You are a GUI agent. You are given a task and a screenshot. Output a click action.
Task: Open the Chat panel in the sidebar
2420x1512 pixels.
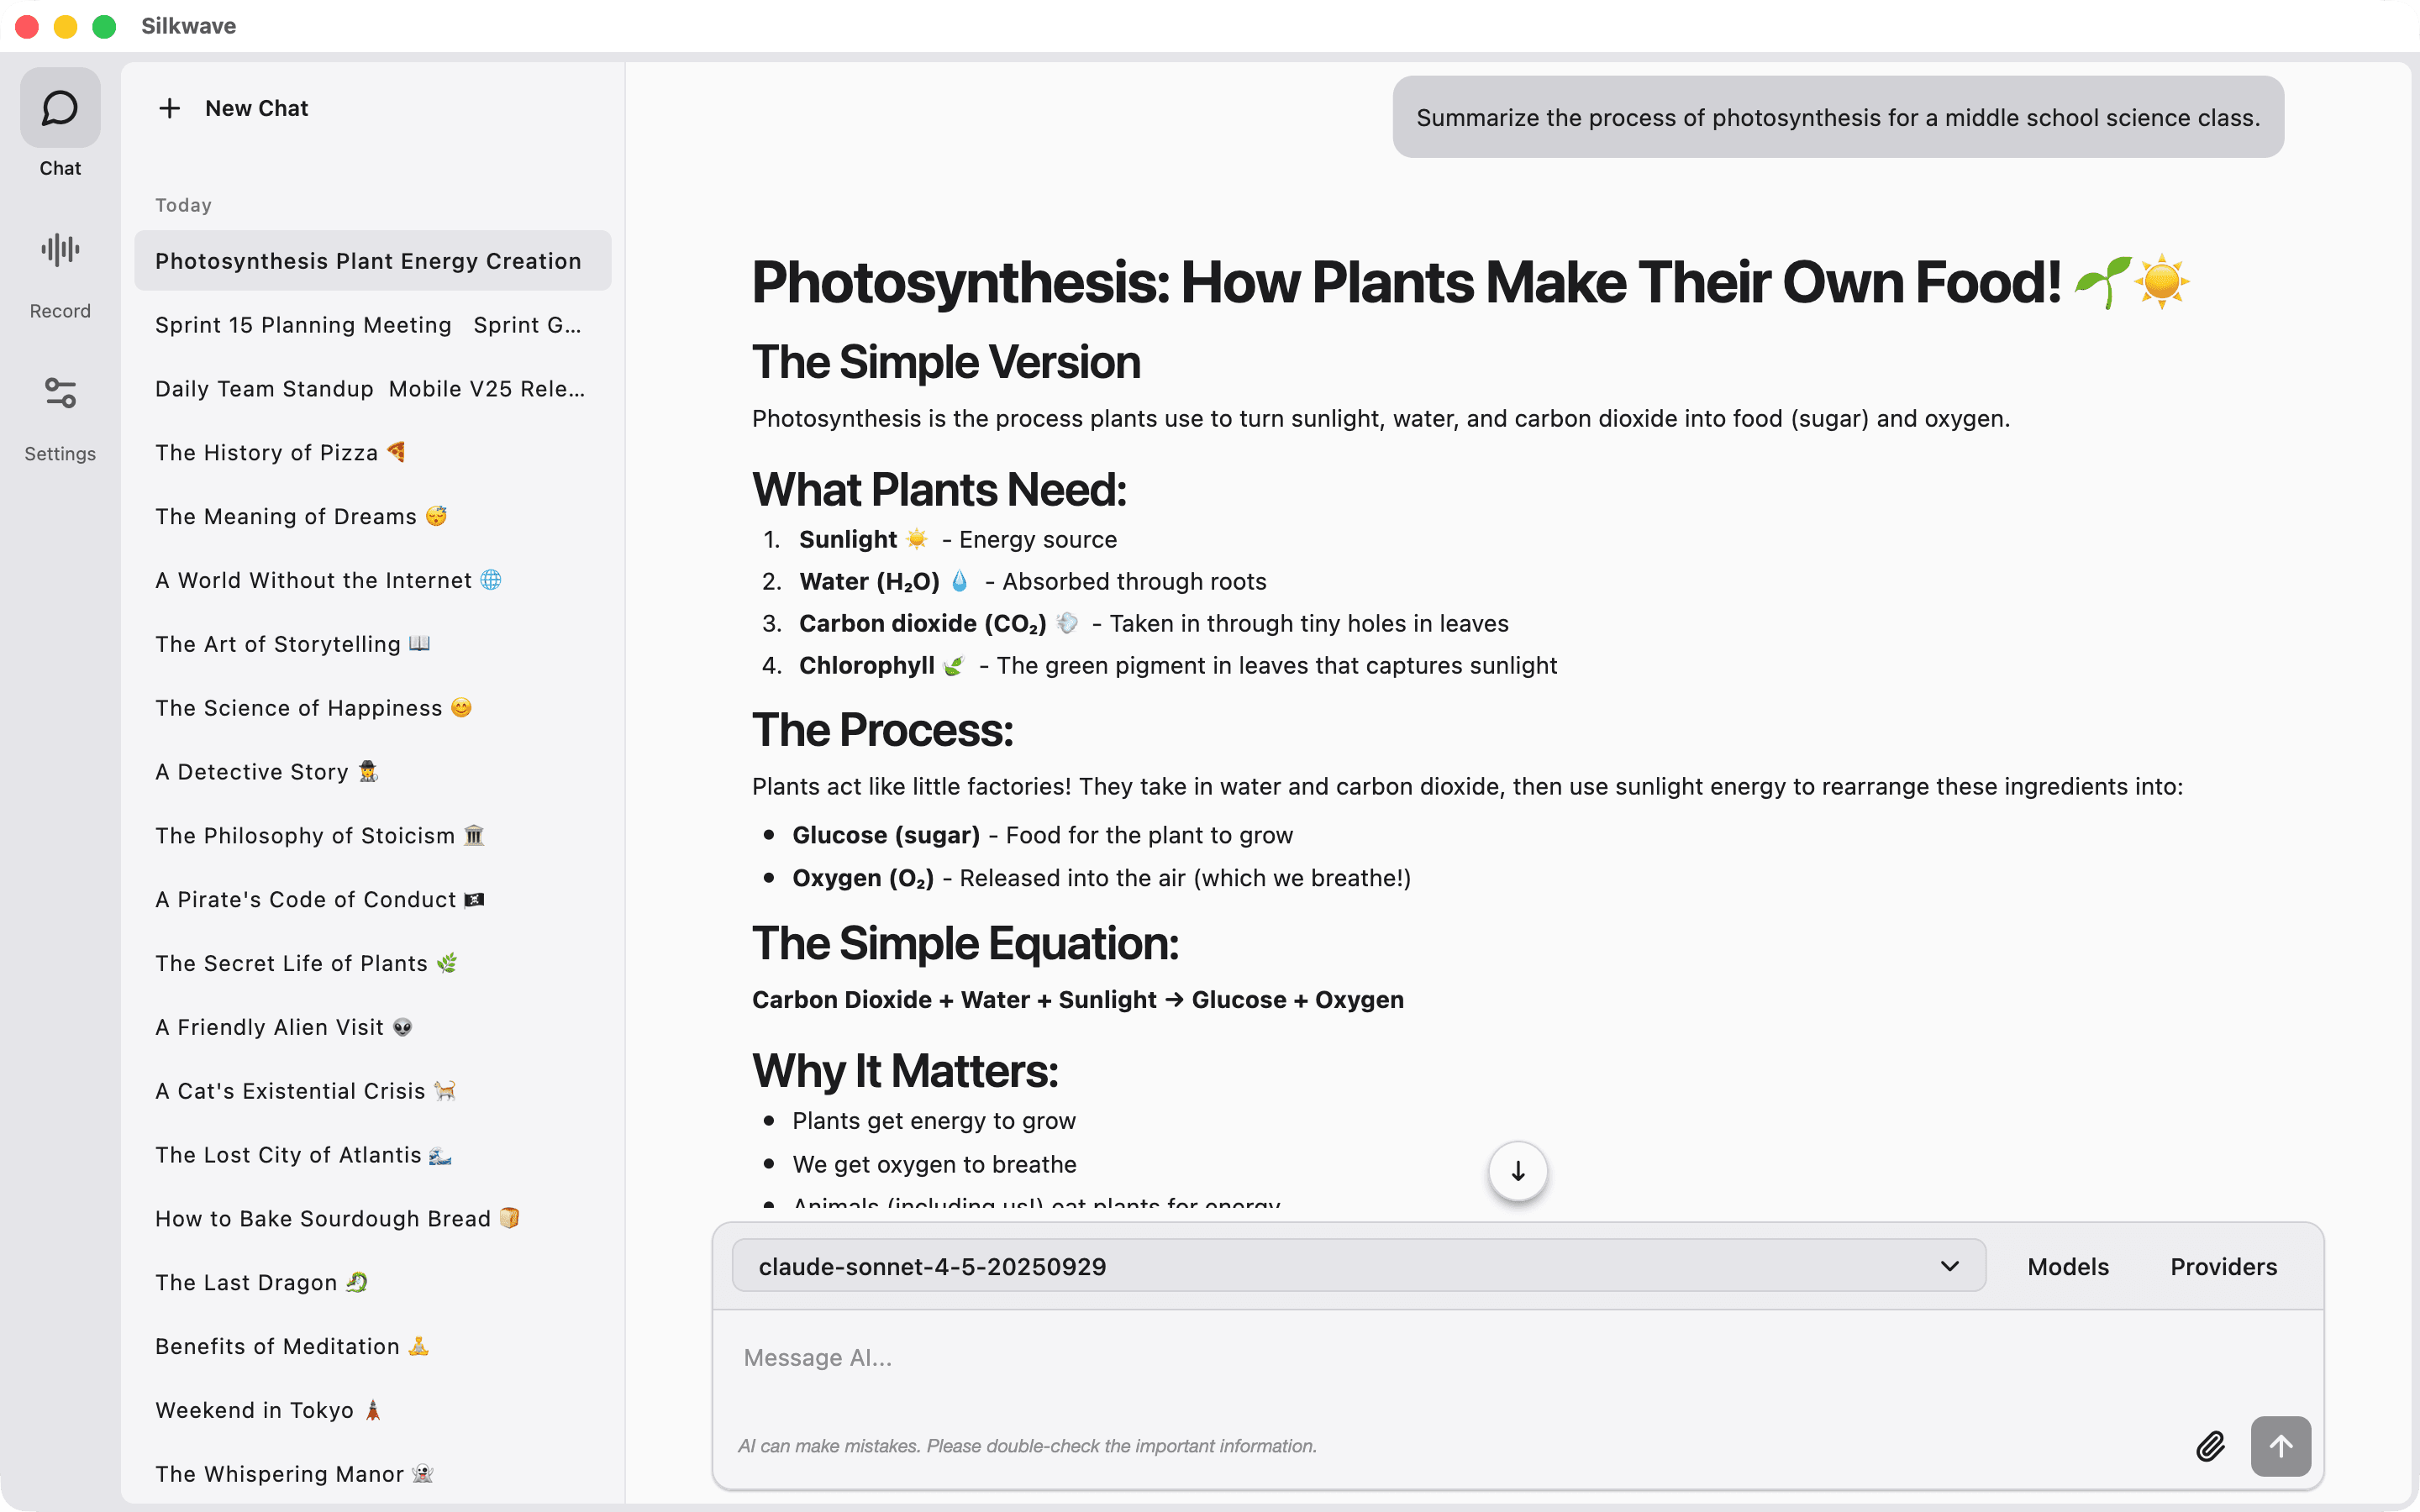pyautogui.click(x=60, y=130)
